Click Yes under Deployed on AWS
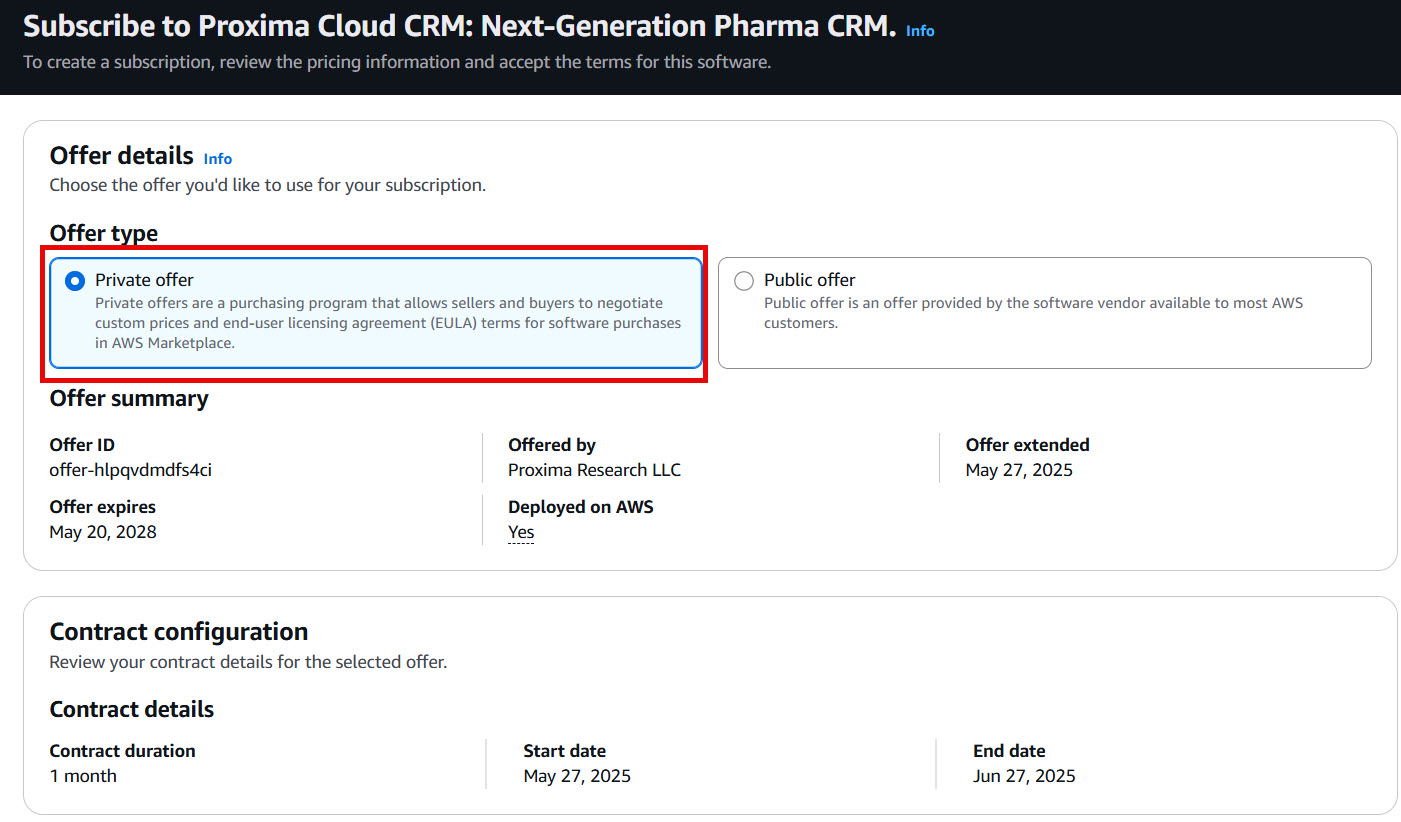The height and width of the screenshot is (822, 1401). click(521, 531)
